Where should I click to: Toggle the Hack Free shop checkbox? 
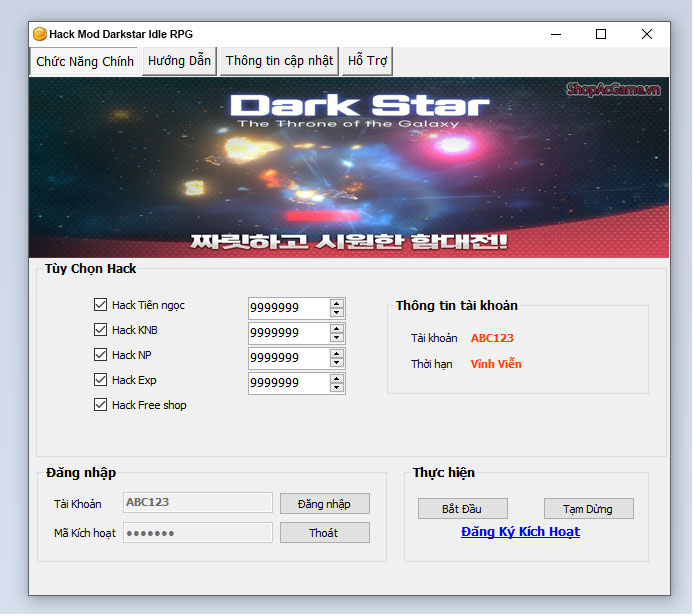tap(100, 405)
